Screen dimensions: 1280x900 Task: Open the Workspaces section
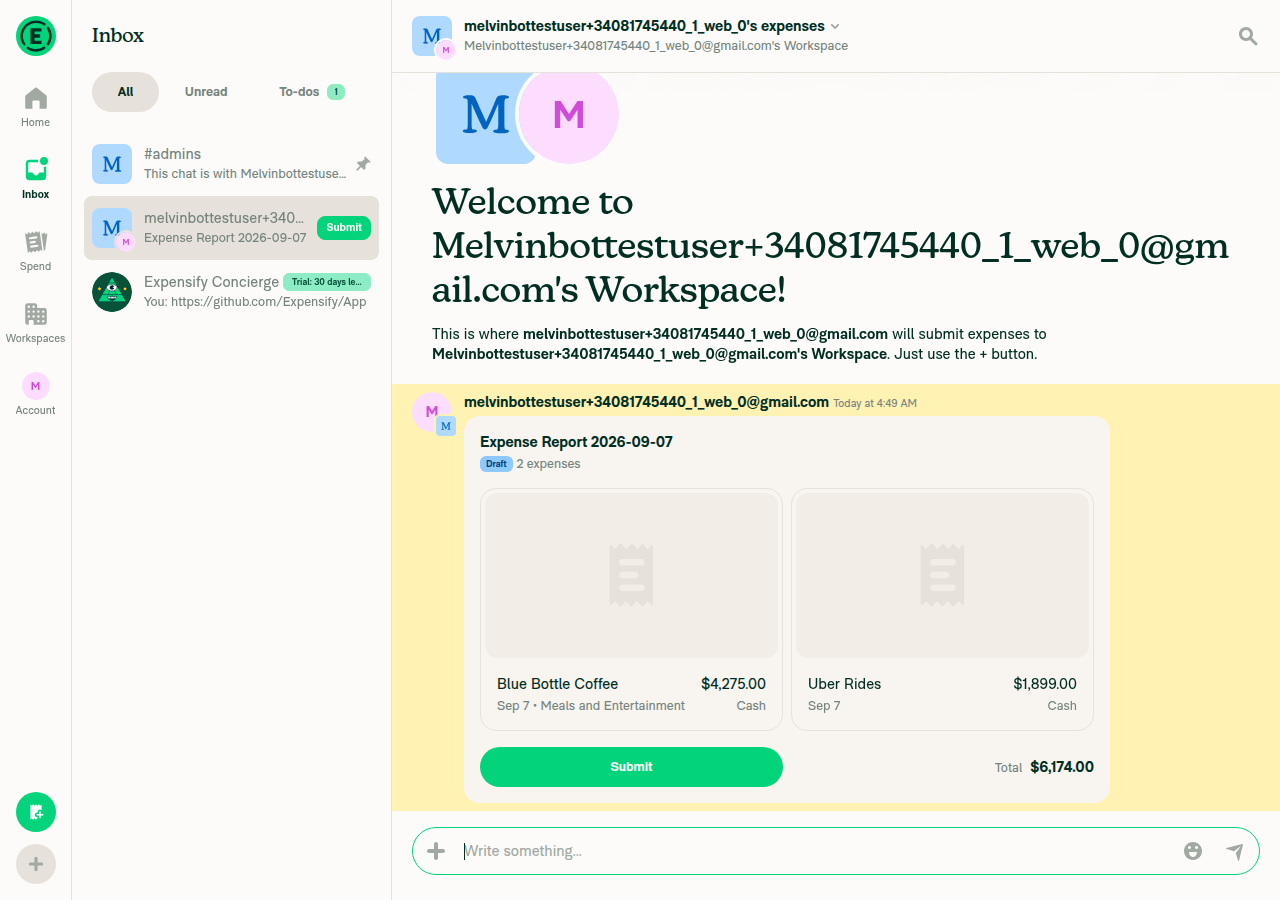pyautogui.click(x=36, y=324)
